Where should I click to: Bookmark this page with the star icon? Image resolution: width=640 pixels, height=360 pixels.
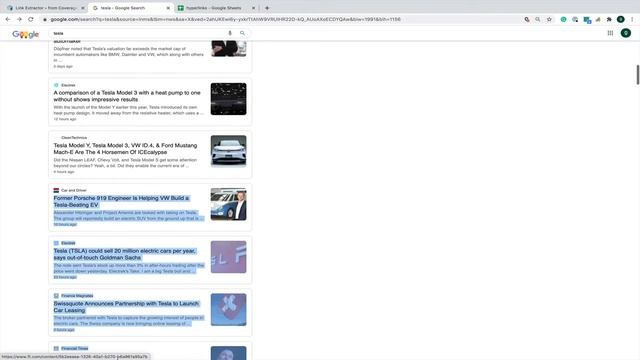[x=549, y=19]
